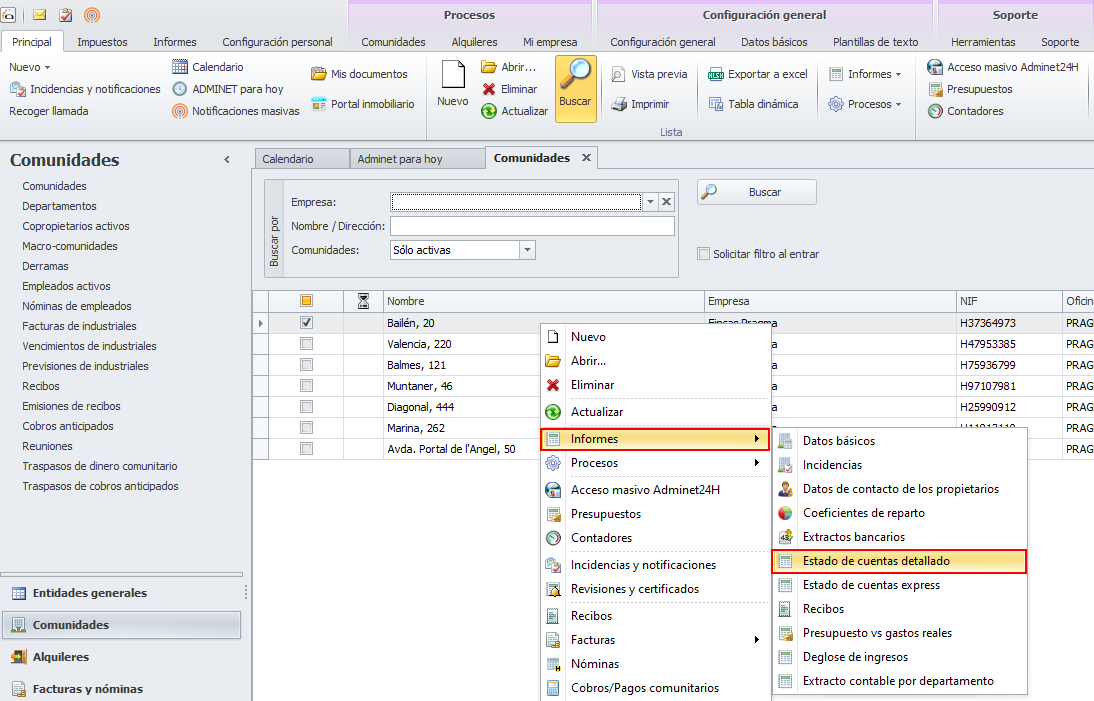
Task: Click the Nombre / Dirección input field
Action: click(x=532, y=226)
